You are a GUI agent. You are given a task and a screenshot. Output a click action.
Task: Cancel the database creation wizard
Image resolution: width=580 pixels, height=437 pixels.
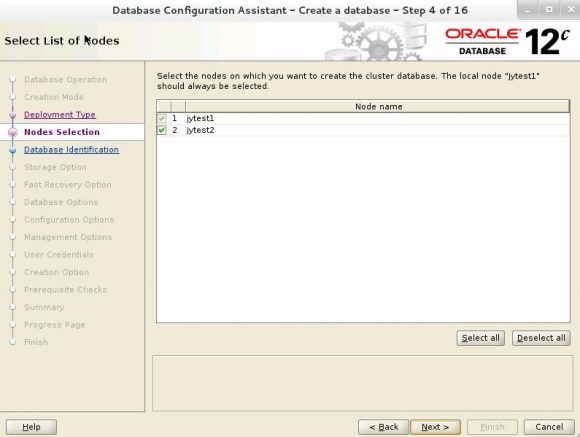(549, 427)
